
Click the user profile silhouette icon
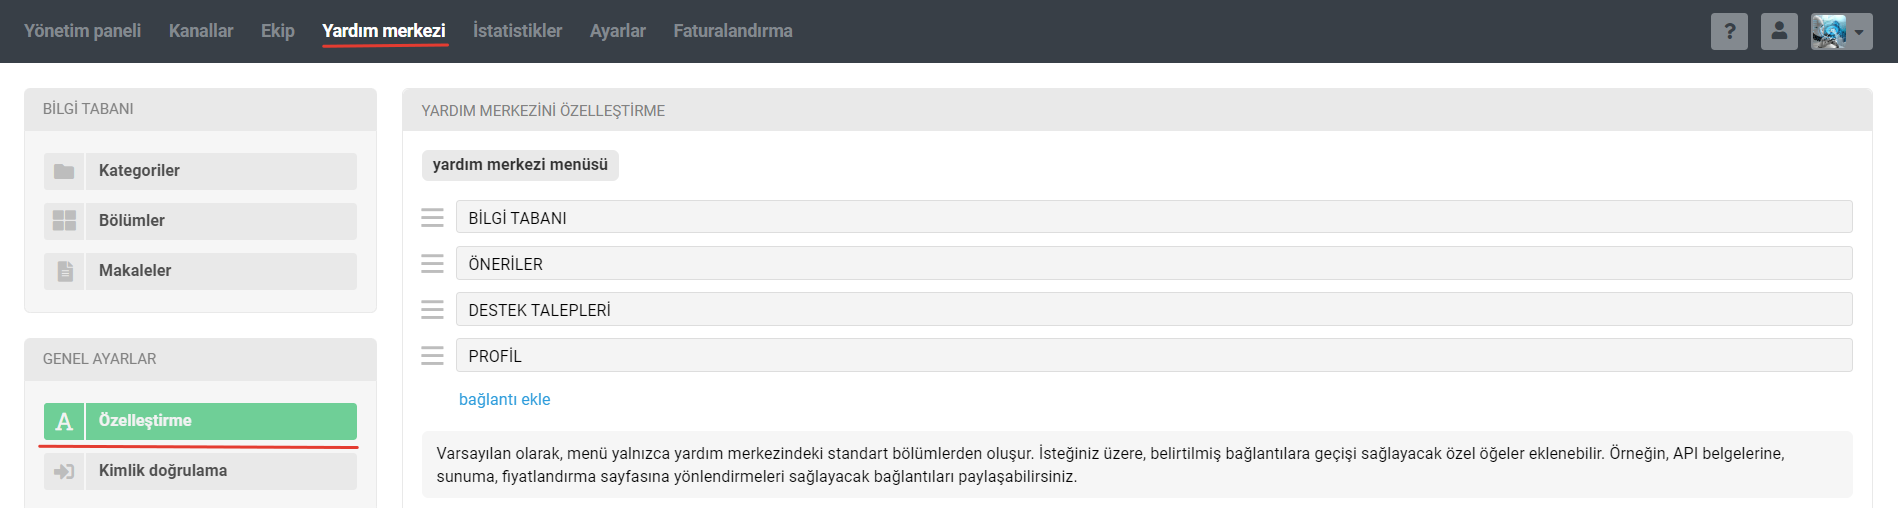point(1779,31)
